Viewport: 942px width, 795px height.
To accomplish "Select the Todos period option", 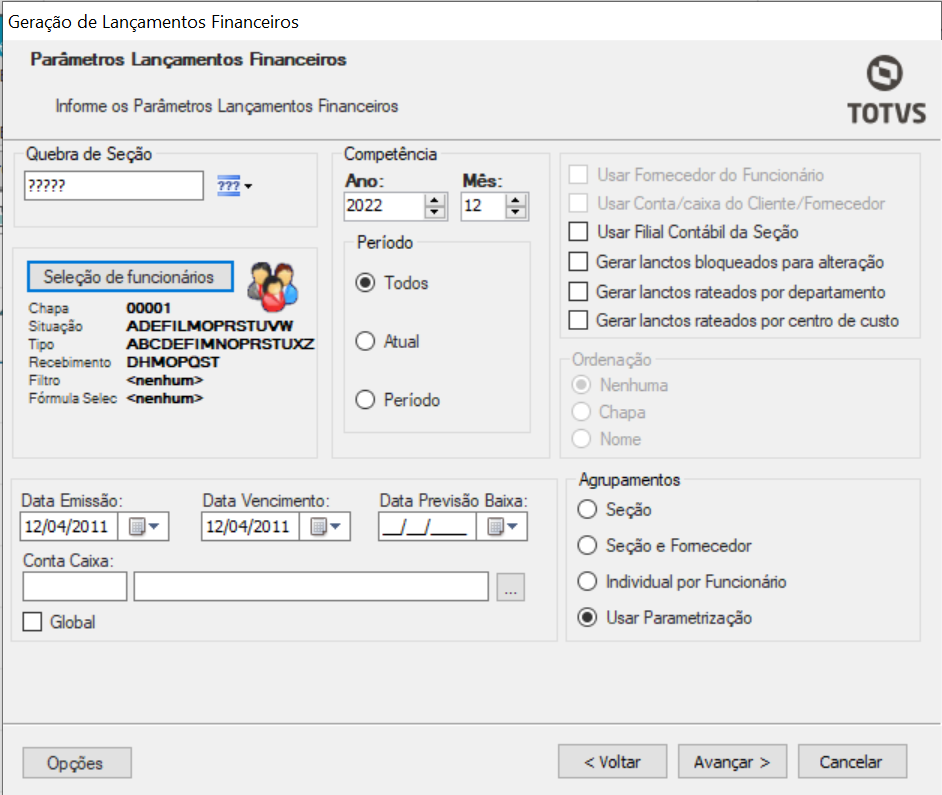I will [365, 282].
